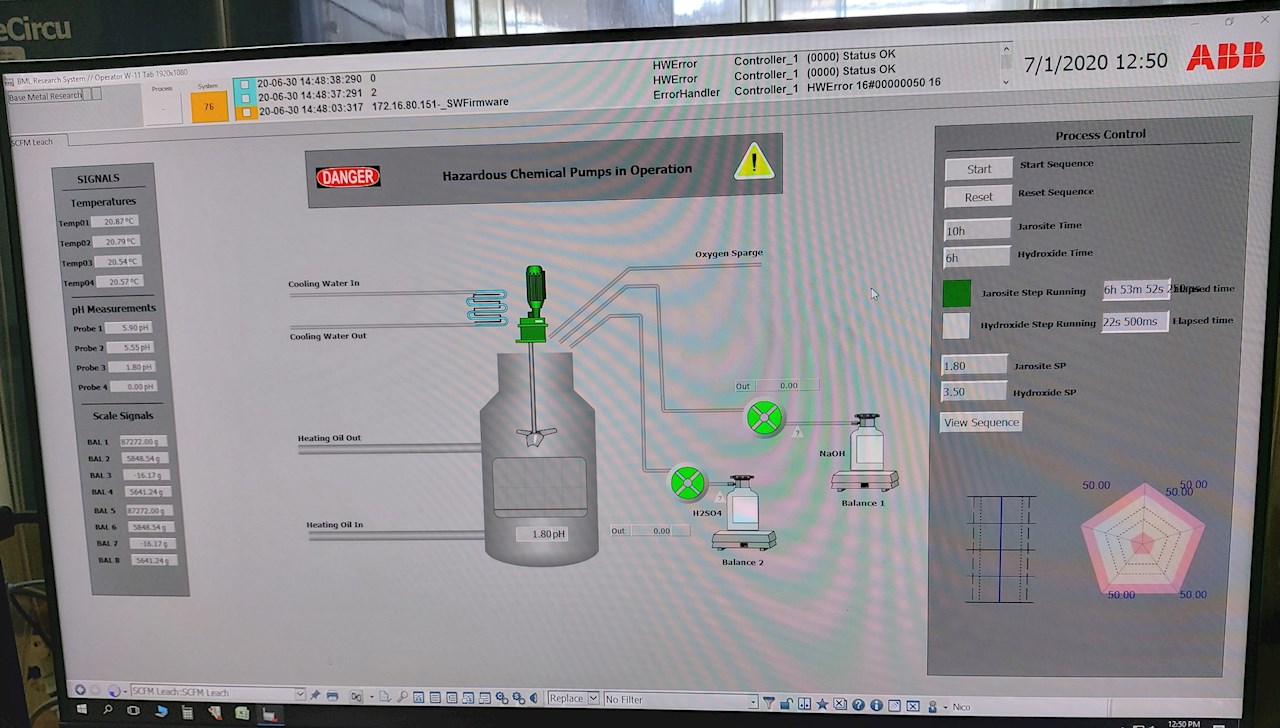Open the No Filter dropdown

click(x=753, y=702)
